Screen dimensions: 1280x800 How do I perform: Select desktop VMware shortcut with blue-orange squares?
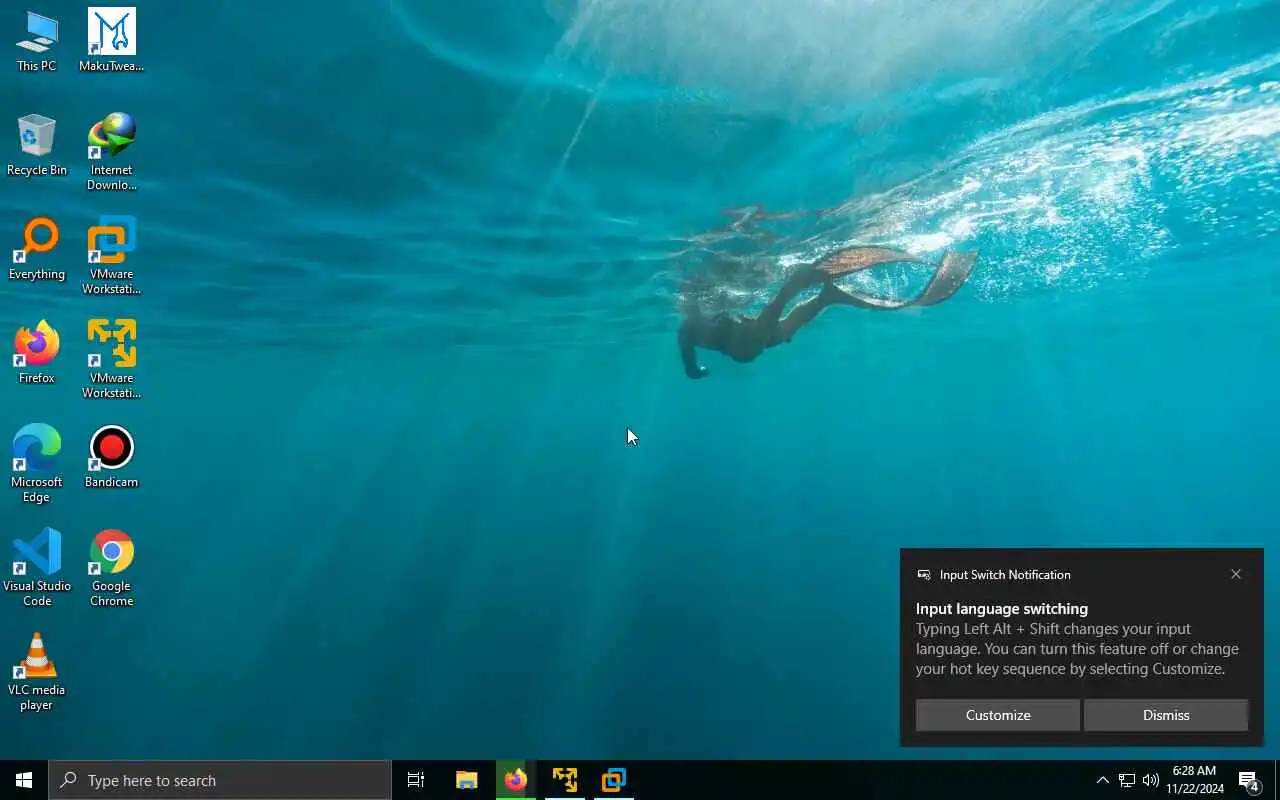click(111, 256)
